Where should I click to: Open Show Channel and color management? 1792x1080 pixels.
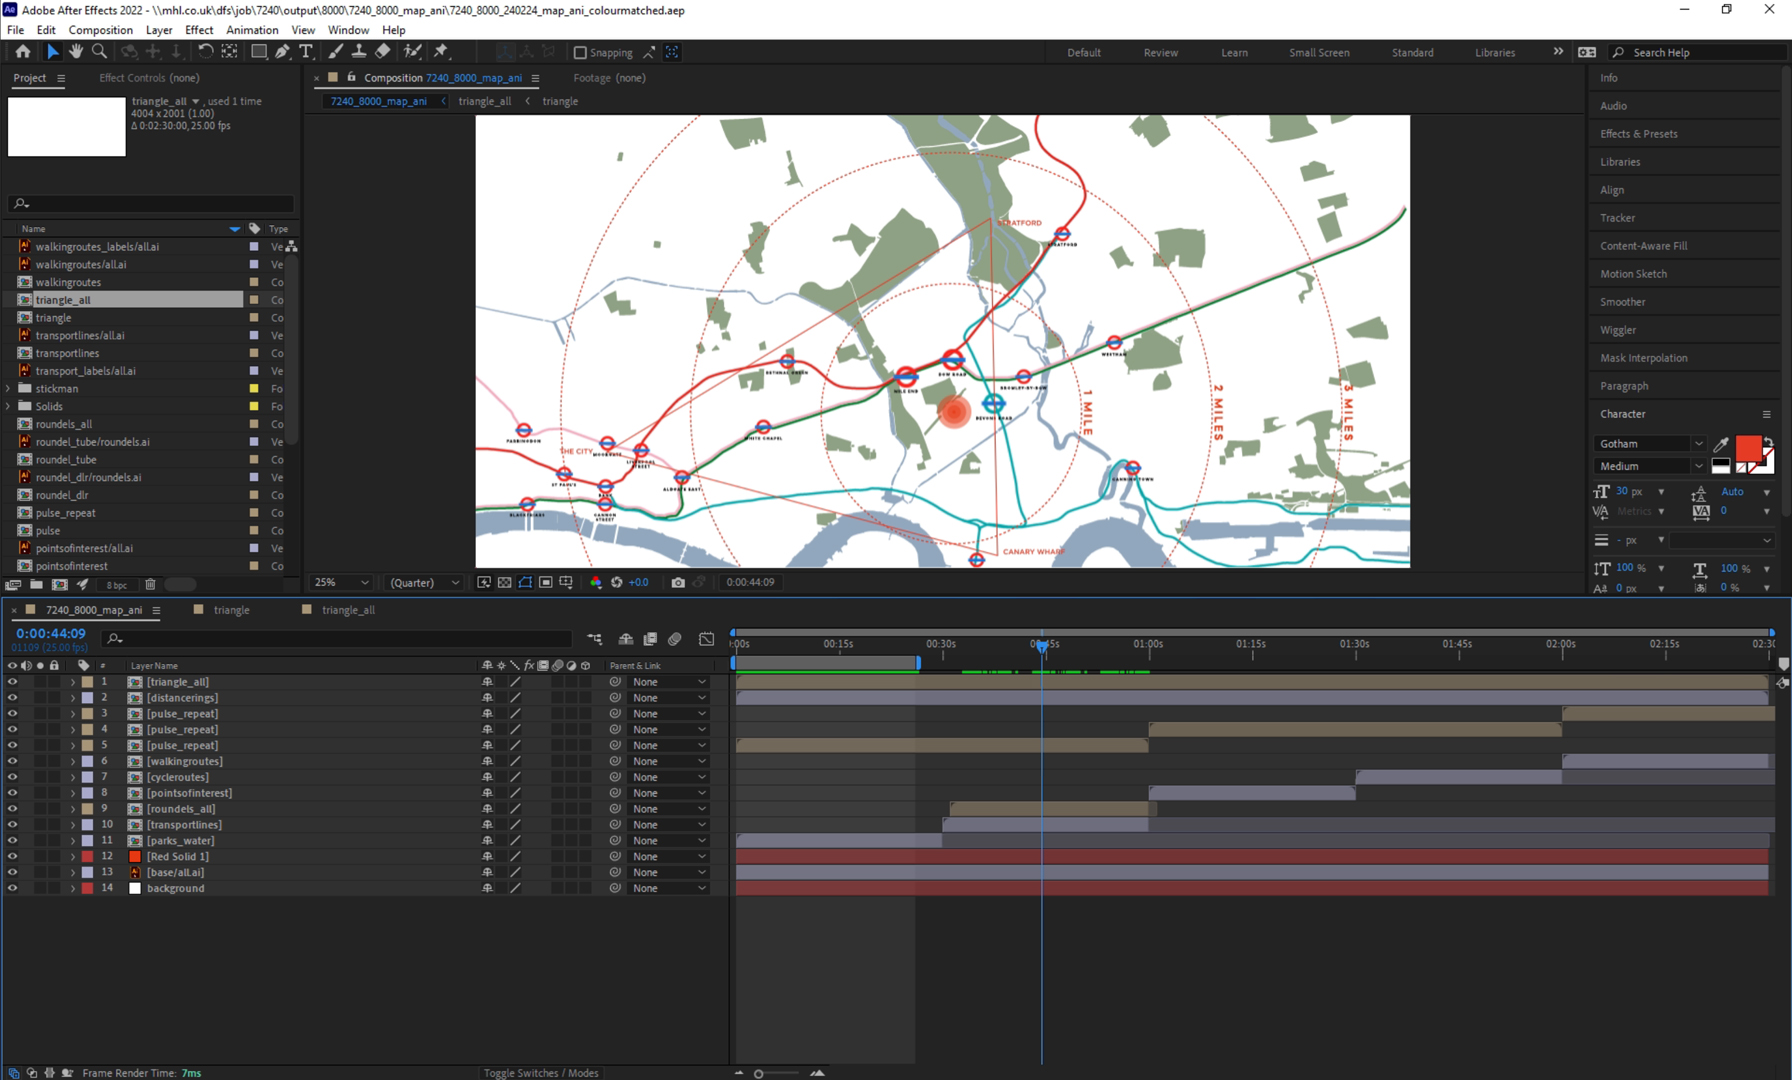[596, 582]
